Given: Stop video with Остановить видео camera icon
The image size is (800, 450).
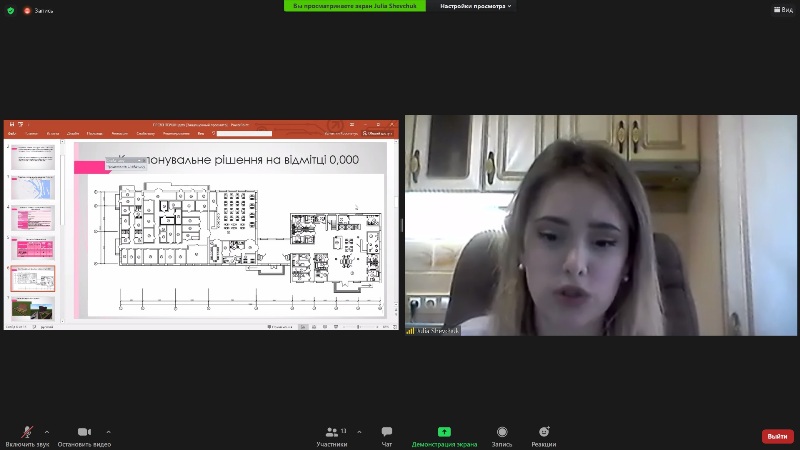Looking at the screenshot, I should (84, 432).
